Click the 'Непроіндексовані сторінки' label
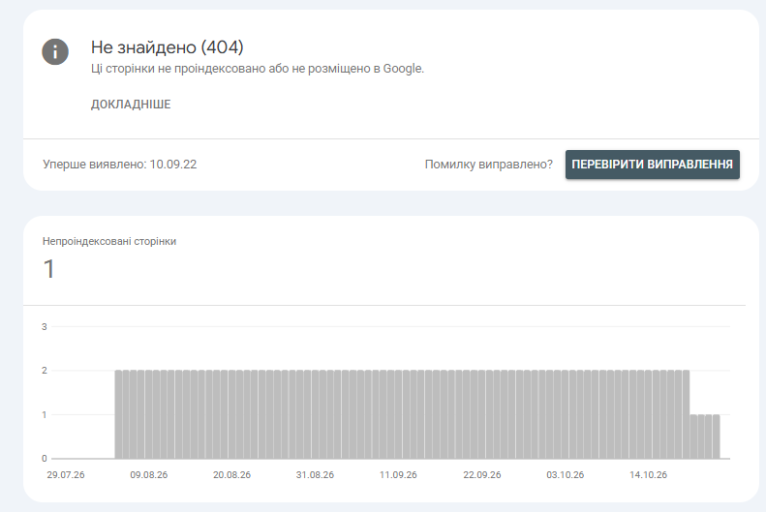 pyautogui.click(x=109, y=241)
